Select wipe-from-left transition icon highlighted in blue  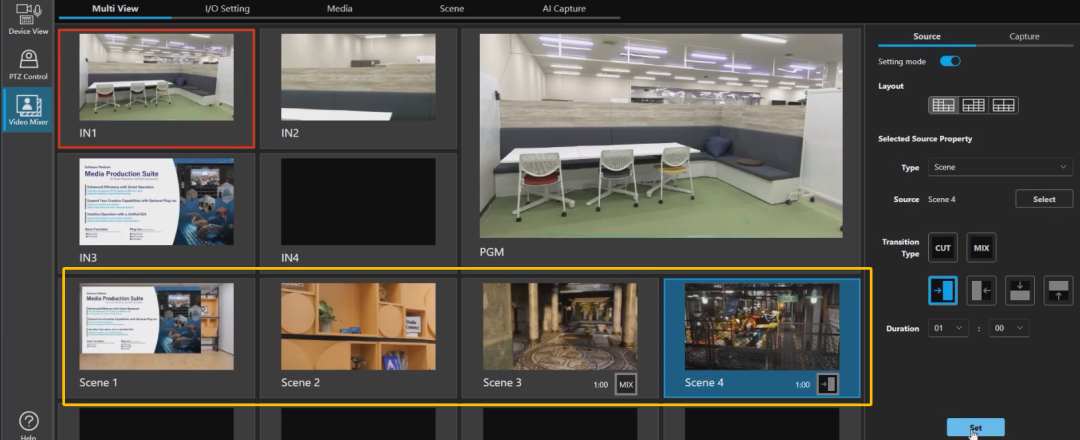(943, 291)
